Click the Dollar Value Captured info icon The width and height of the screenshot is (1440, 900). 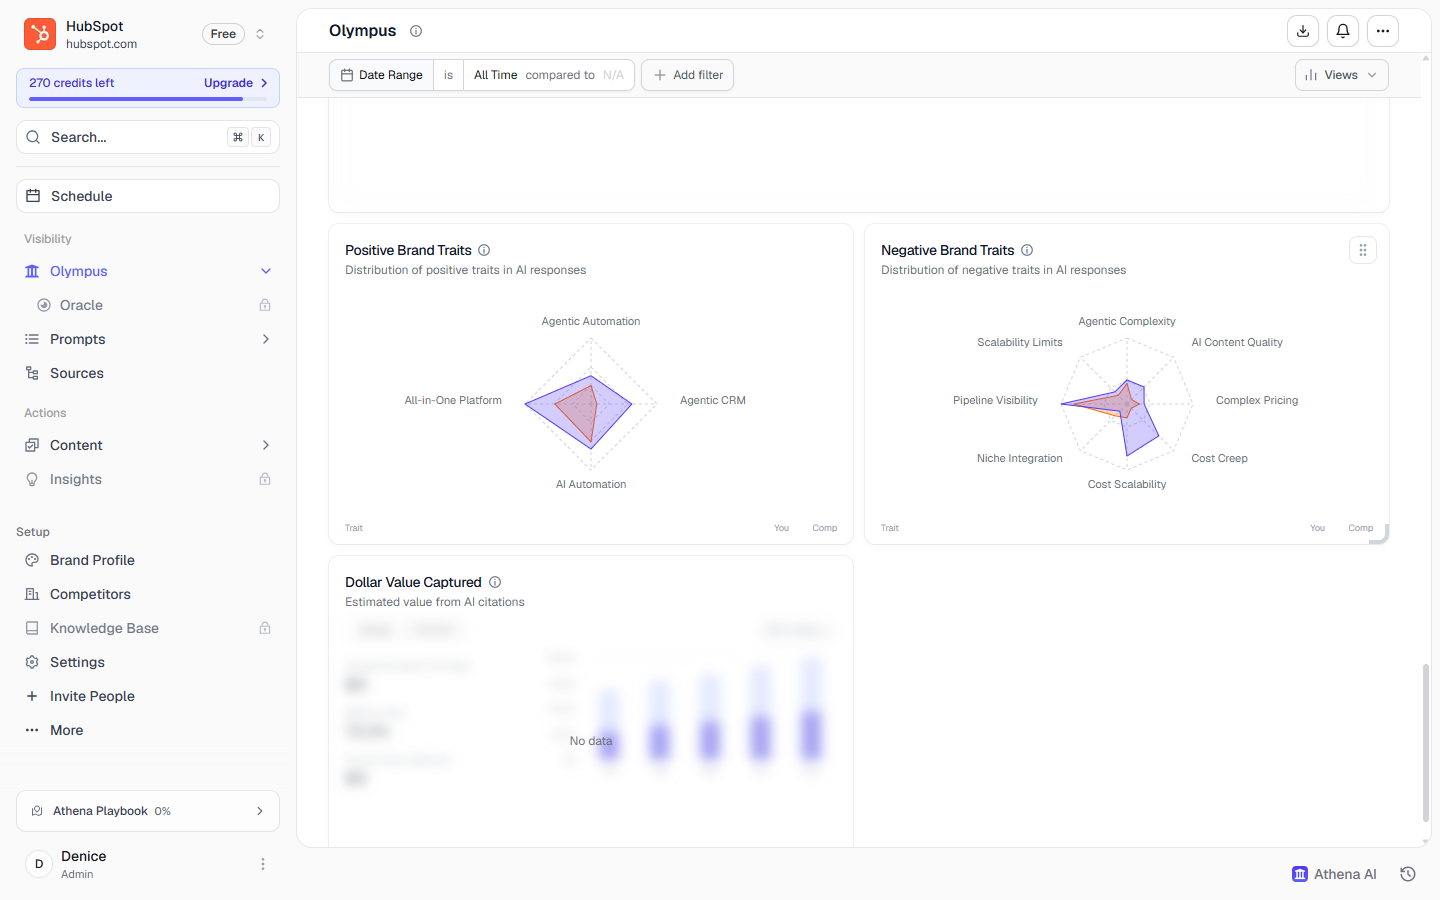click(x=495, y=582)
